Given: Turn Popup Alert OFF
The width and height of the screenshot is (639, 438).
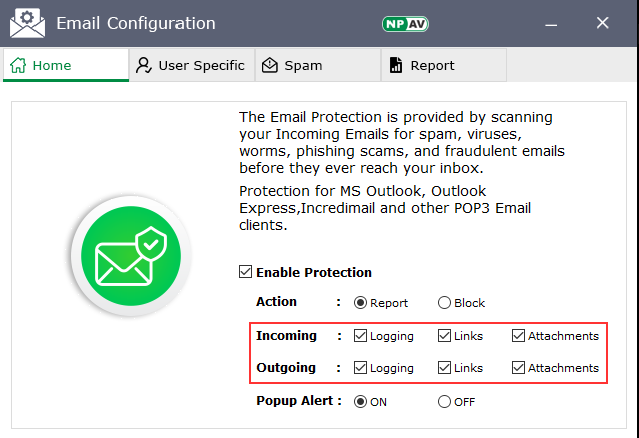Looking at the screenshot, I should tap(444, 402).
